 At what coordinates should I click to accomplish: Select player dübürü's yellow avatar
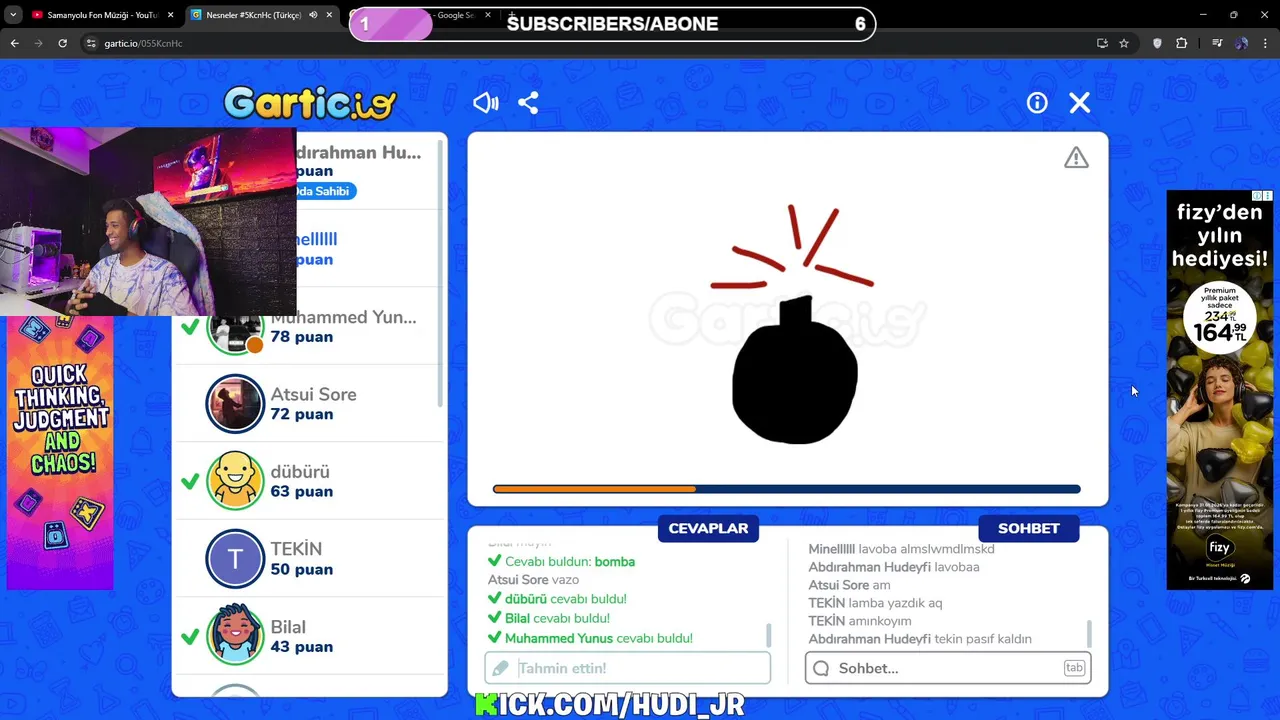click(235, 481)
